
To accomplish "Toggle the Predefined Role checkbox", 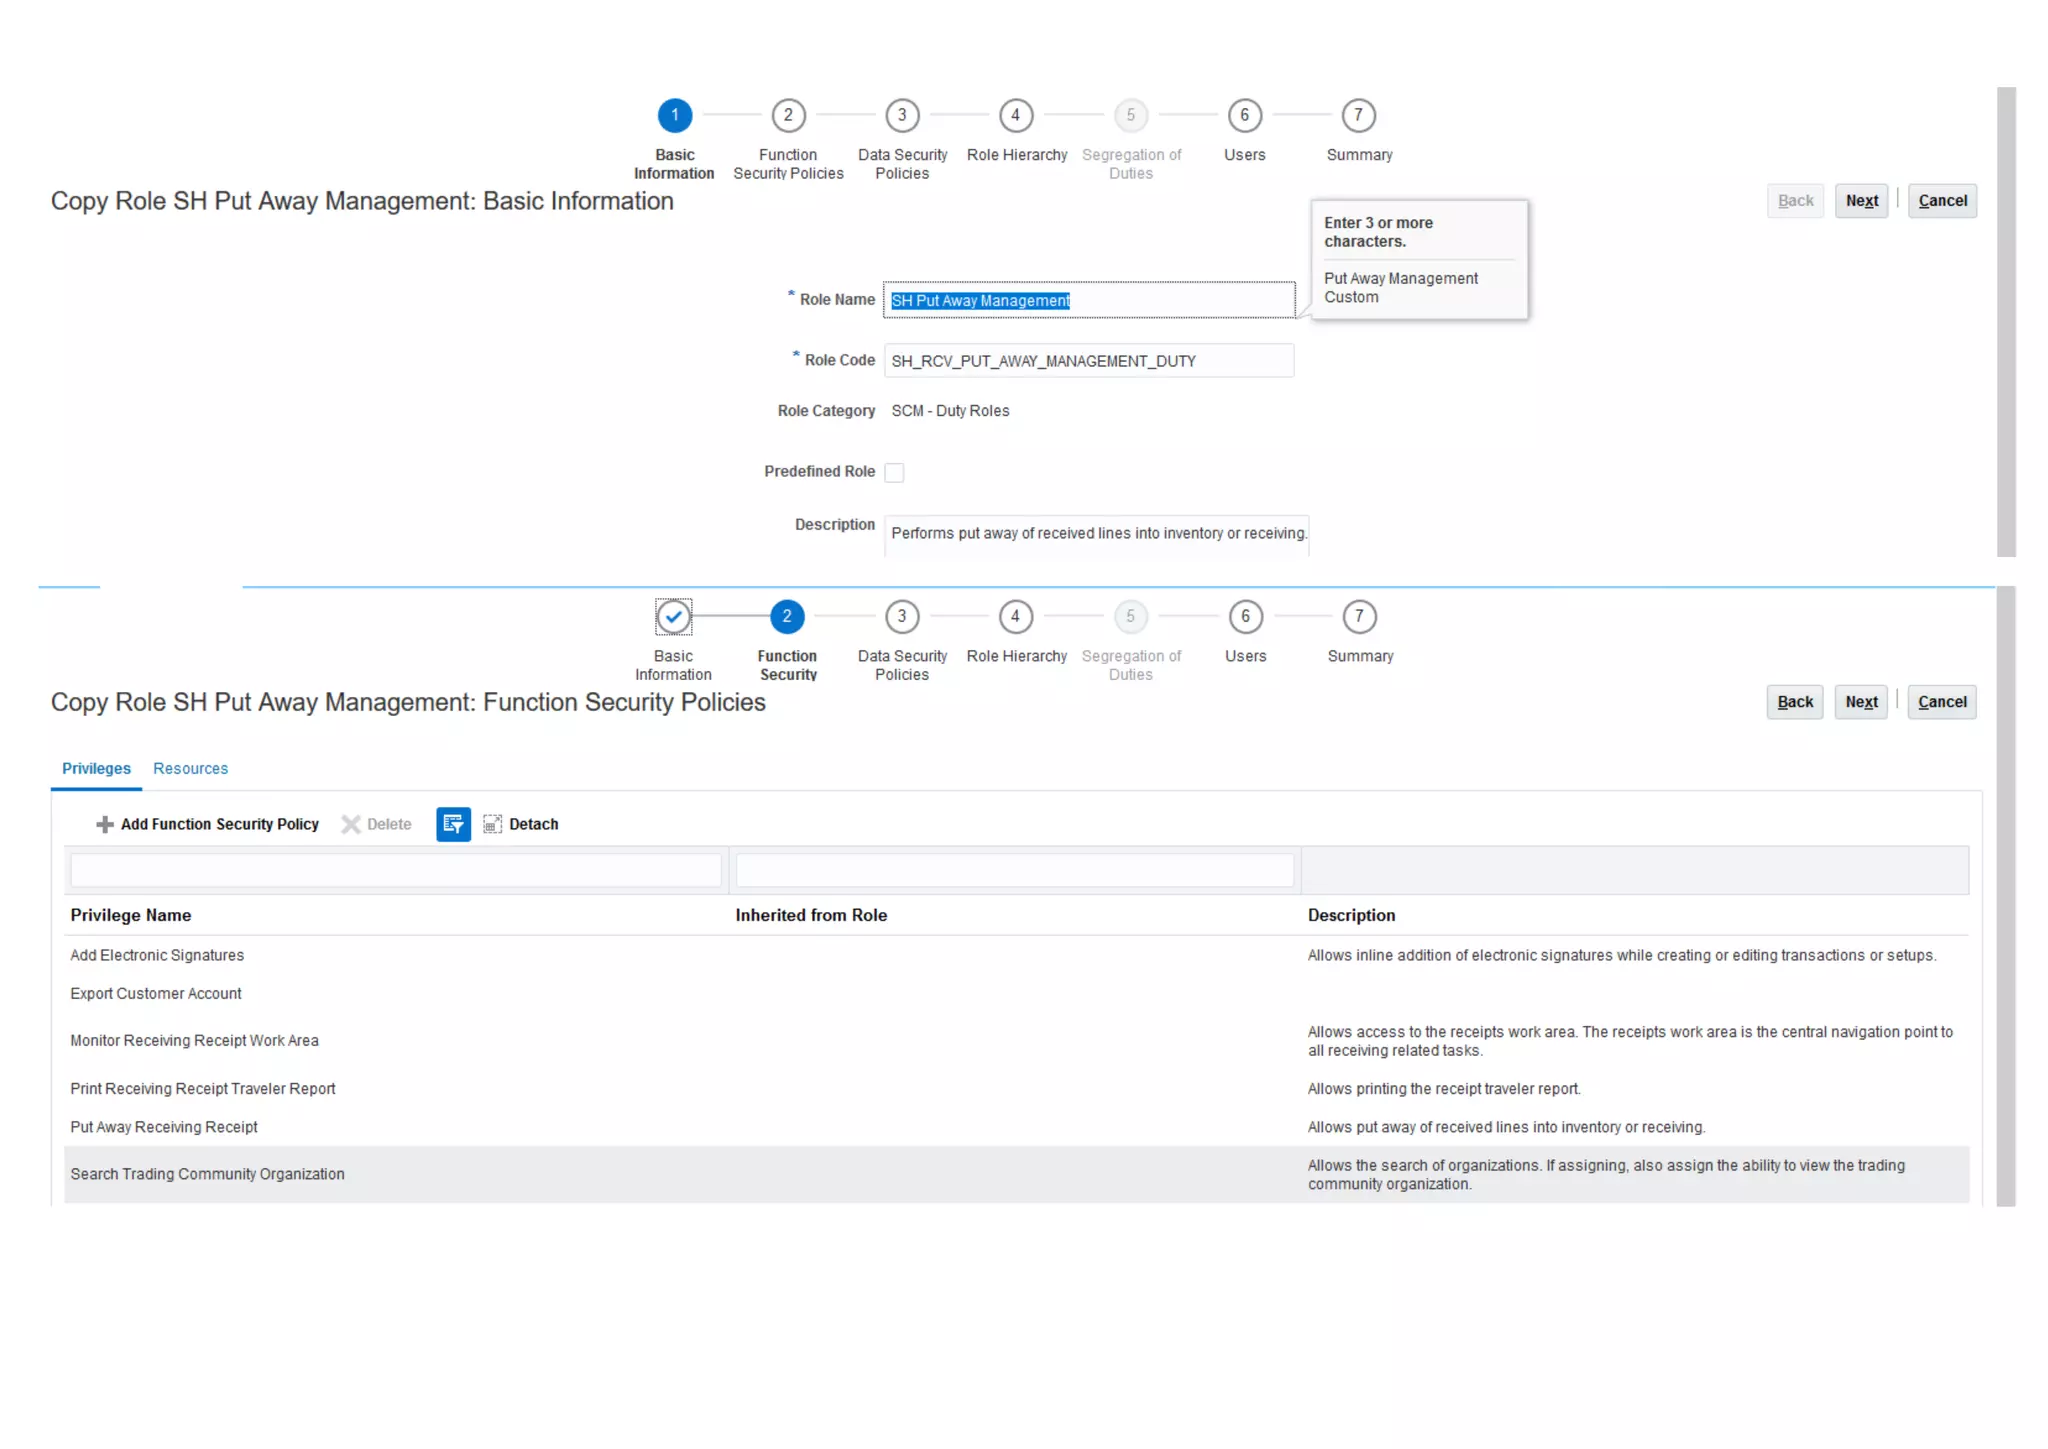I will (895, 473).
